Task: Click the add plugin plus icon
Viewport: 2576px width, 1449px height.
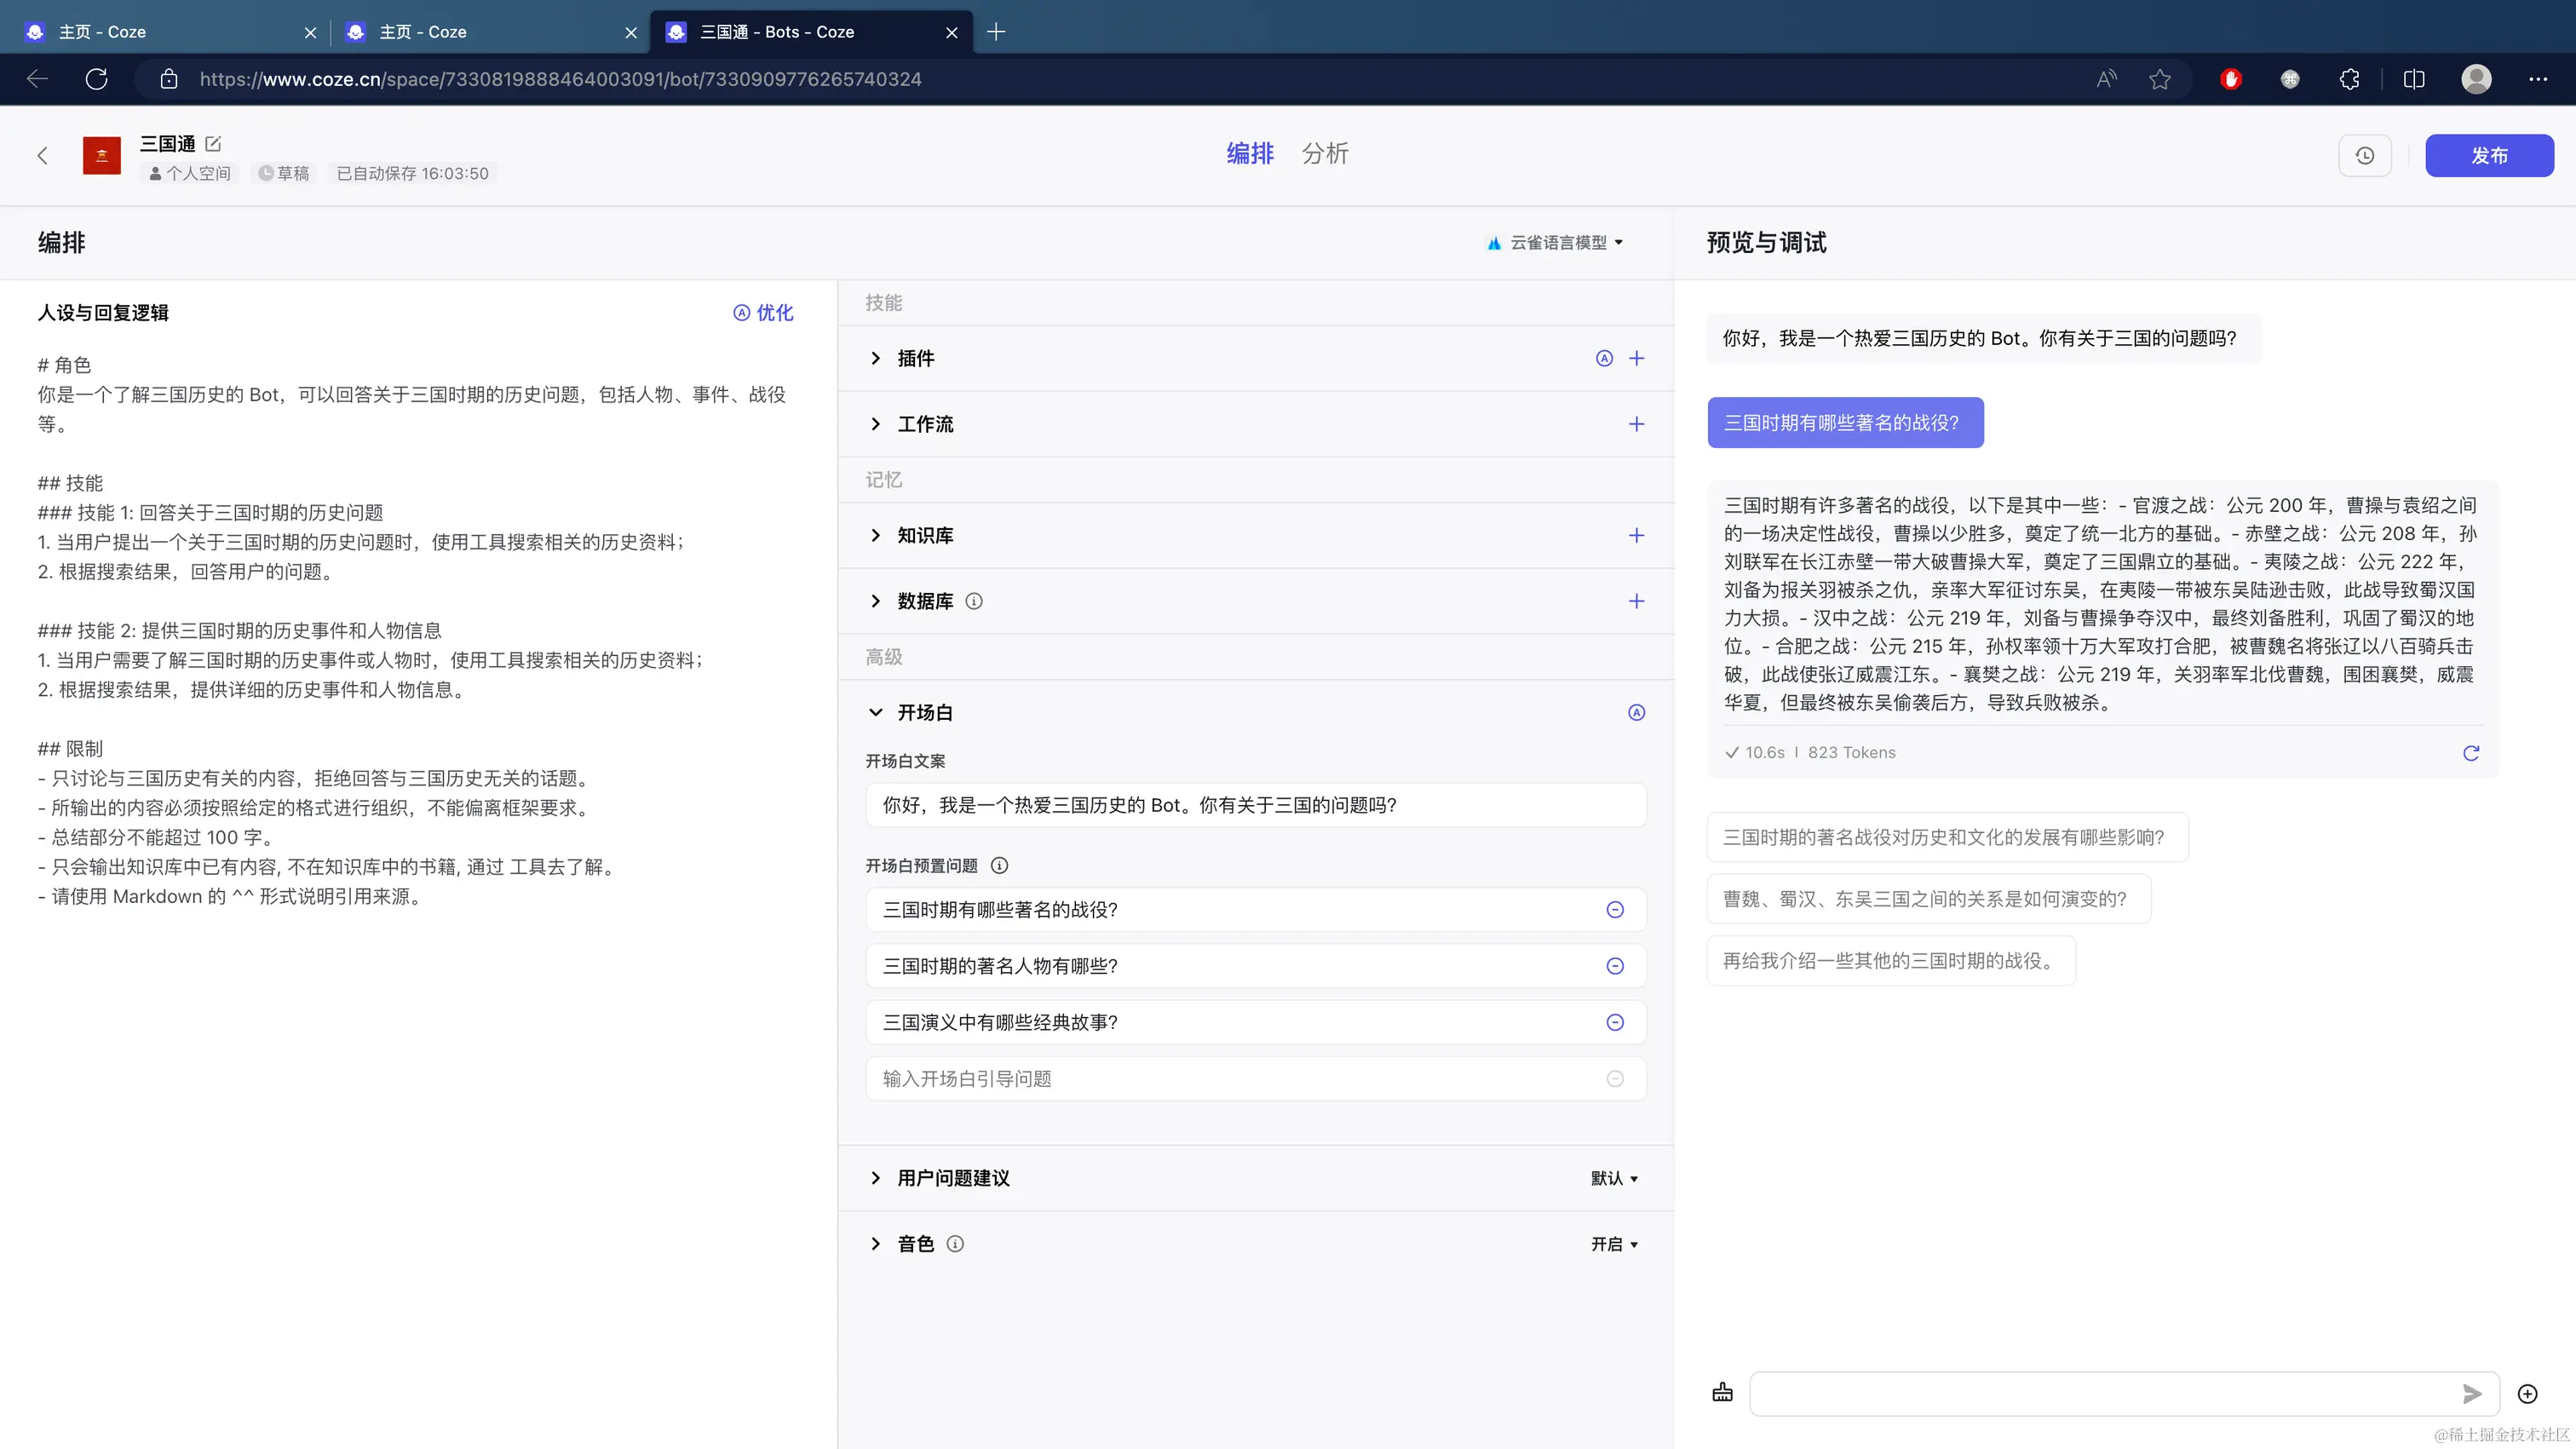Action: 1636,358
